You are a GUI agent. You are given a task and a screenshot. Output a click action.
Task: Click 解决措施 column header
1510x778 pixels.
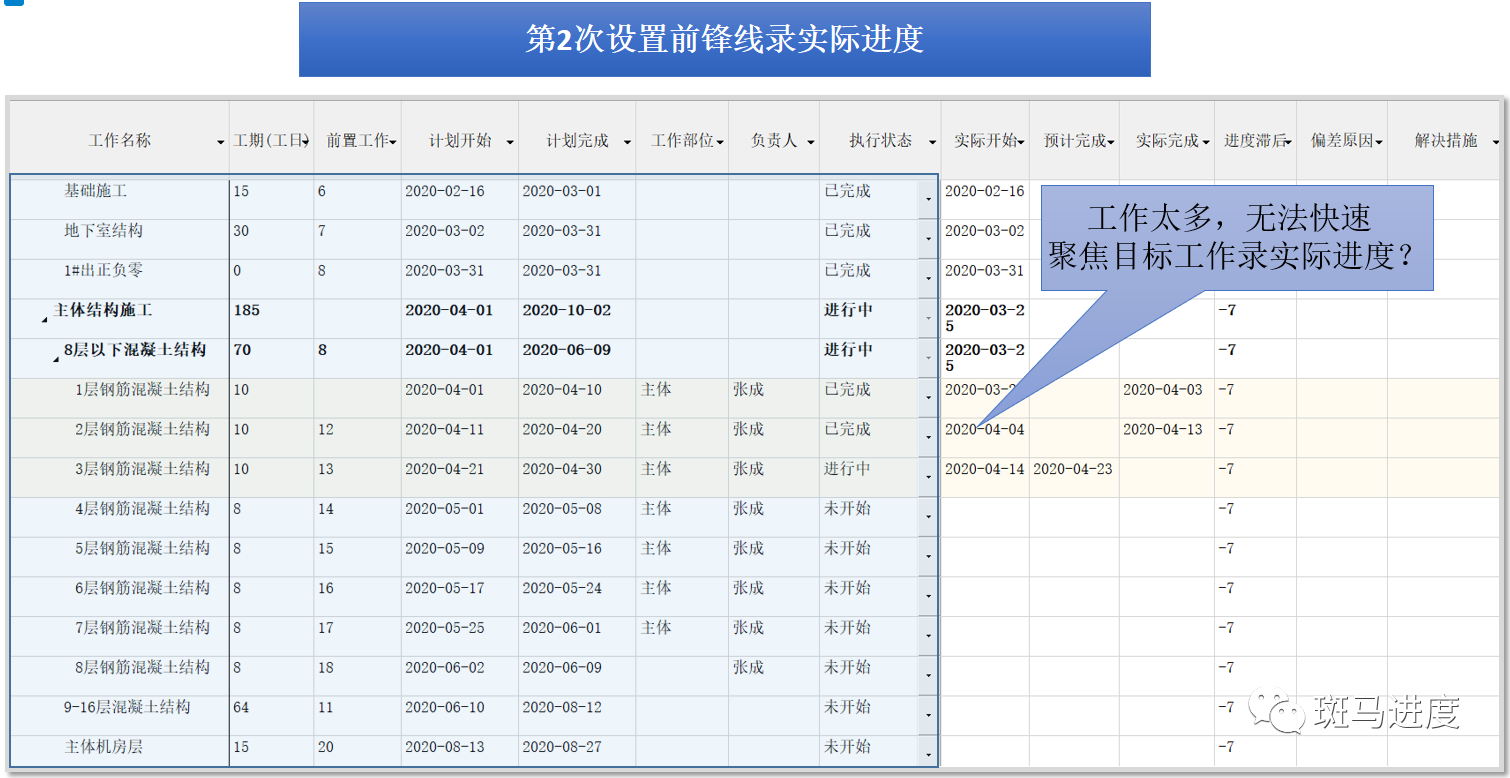click(1446, 141)
